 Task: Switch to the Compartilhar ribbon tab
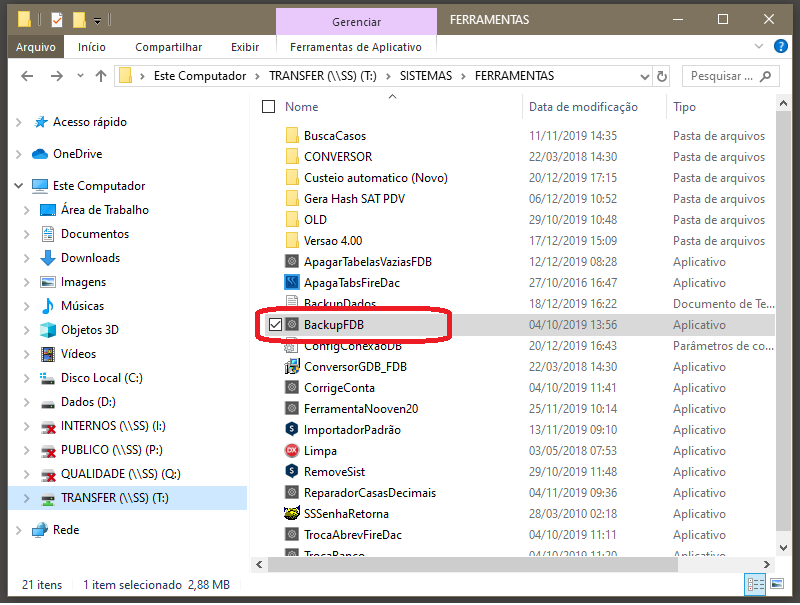pos(168,47)
